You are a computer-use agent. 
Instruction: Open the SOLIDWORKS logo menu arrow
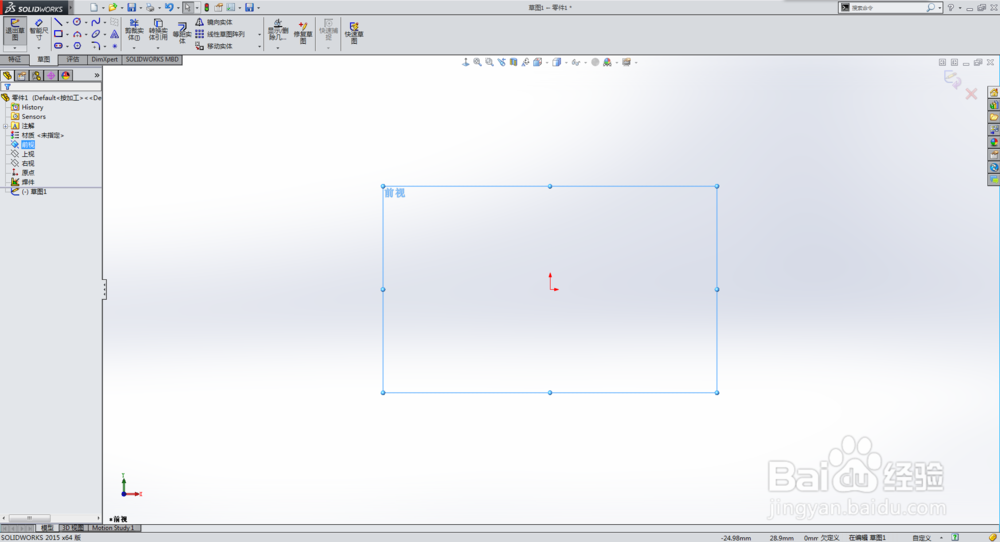[70, 8]
